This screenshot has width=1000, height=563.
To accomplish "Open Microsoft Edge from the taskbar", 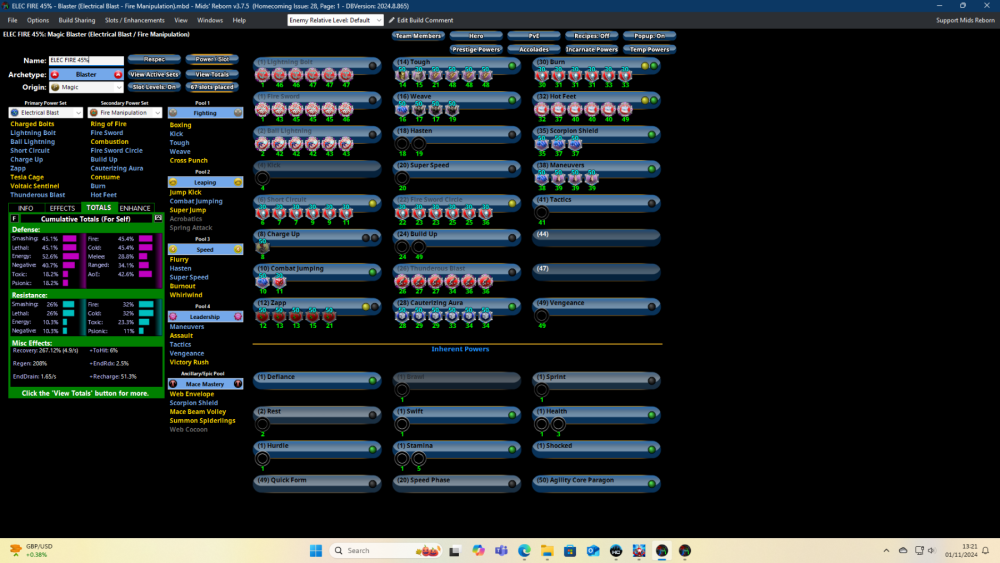I will (x=524, y=551).
